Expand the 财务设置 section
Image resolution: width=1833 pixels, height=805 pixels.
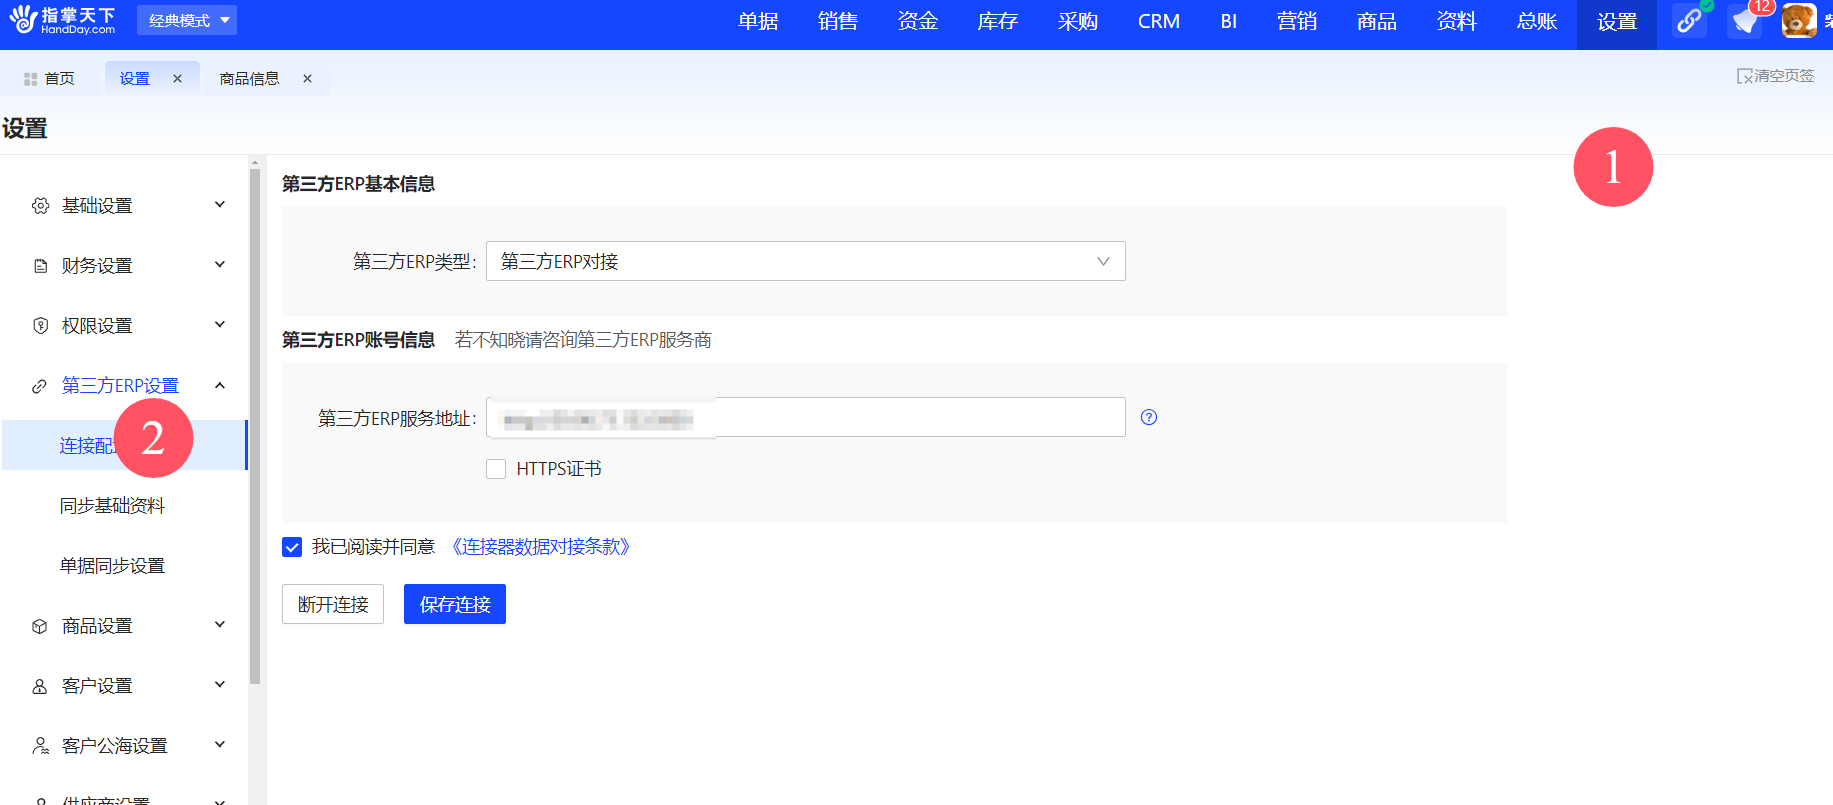pos(220,264)
